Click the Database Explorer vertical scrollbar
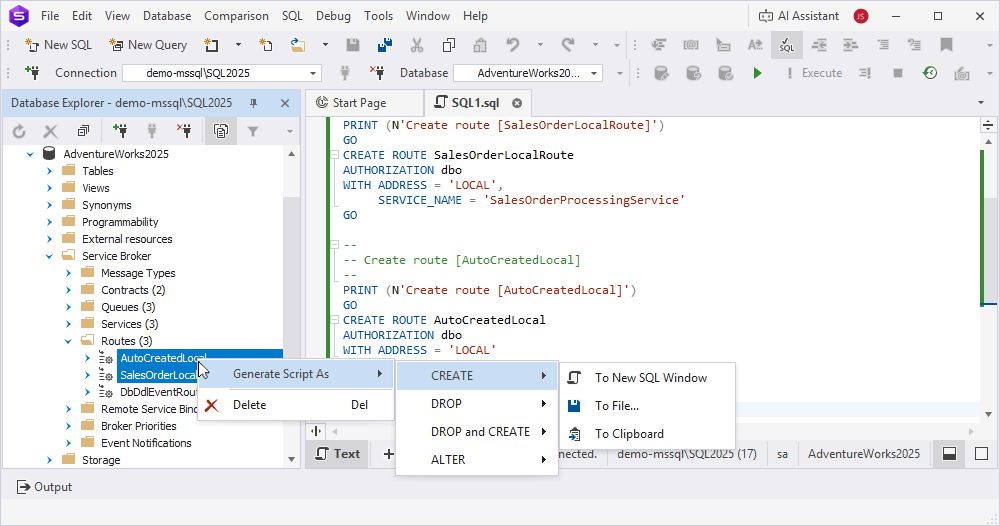 pos(291,307)
